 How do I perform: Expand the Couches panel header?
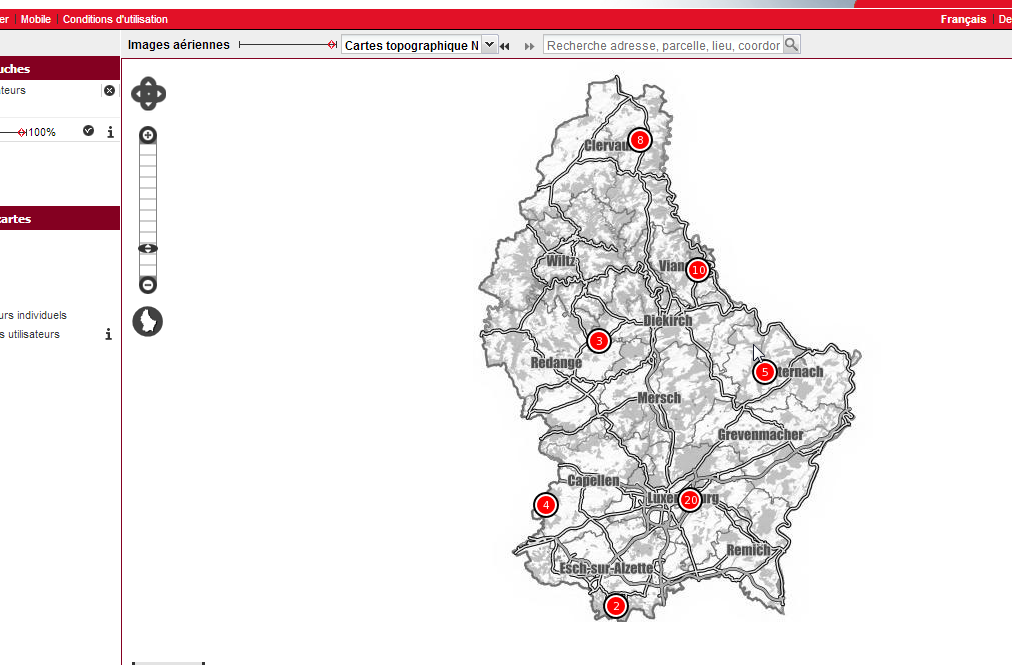(x=60, y=69)
